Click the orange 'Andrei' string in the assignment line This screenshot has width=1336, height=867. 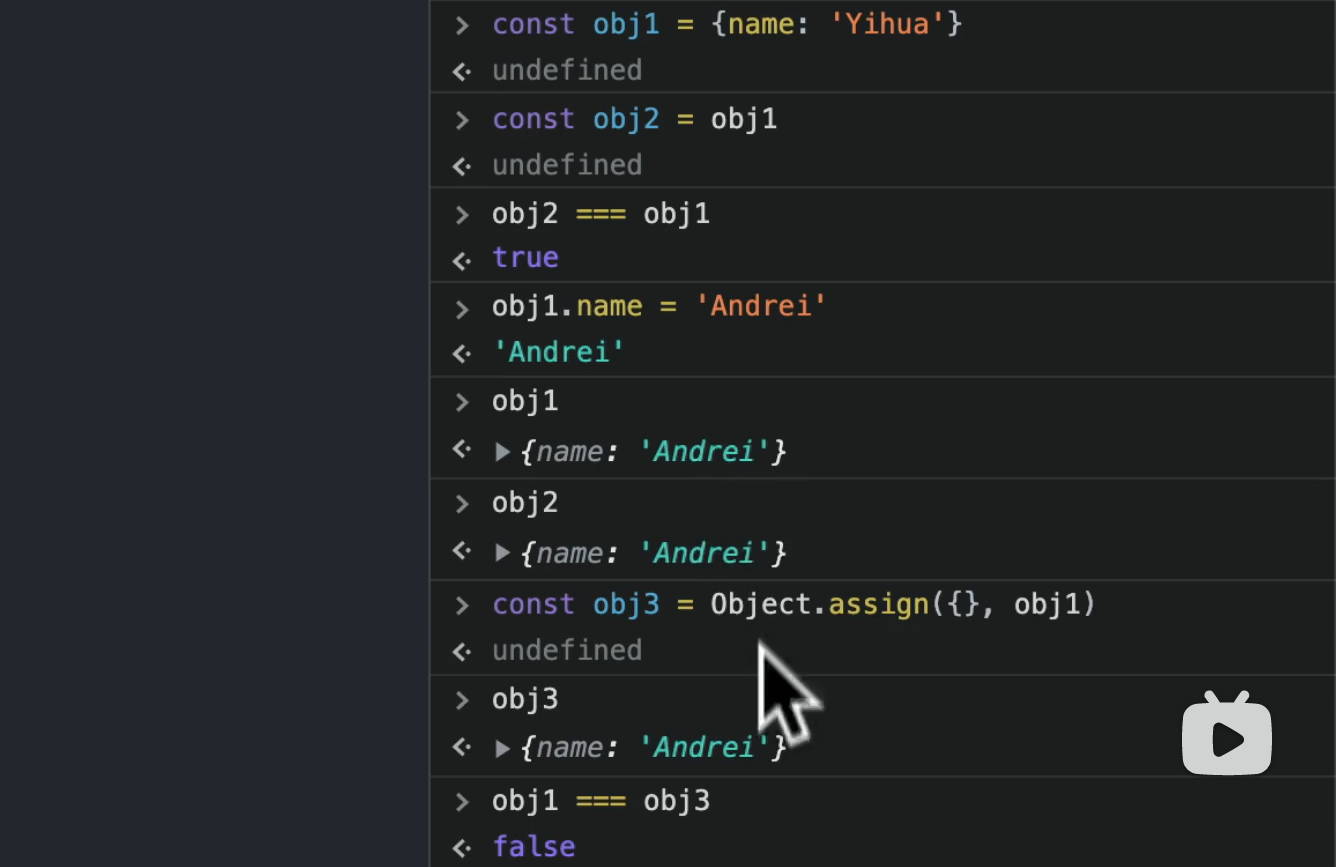coord(768,306)
